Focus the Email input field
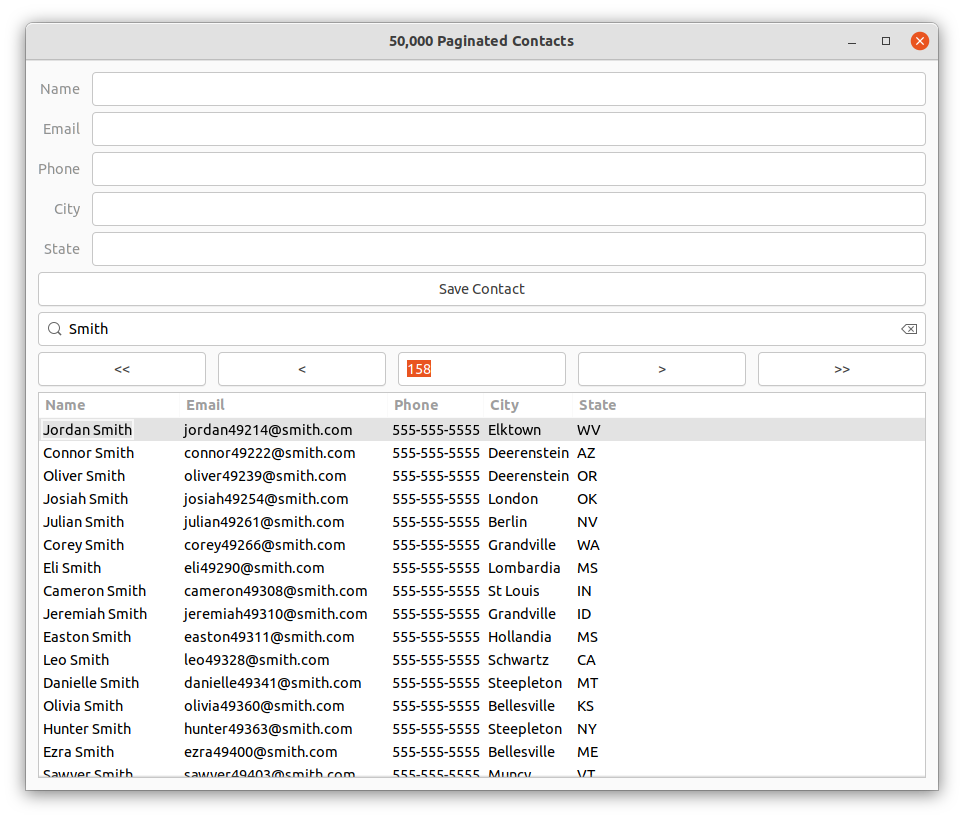 pos(508,129)
